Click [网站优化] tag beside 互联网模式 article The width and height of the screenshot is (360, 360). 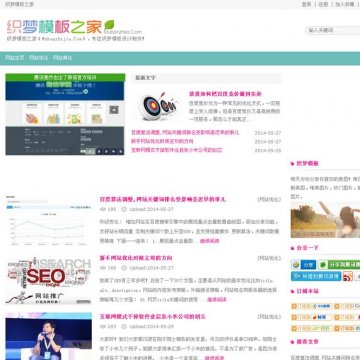coord(269,317)
